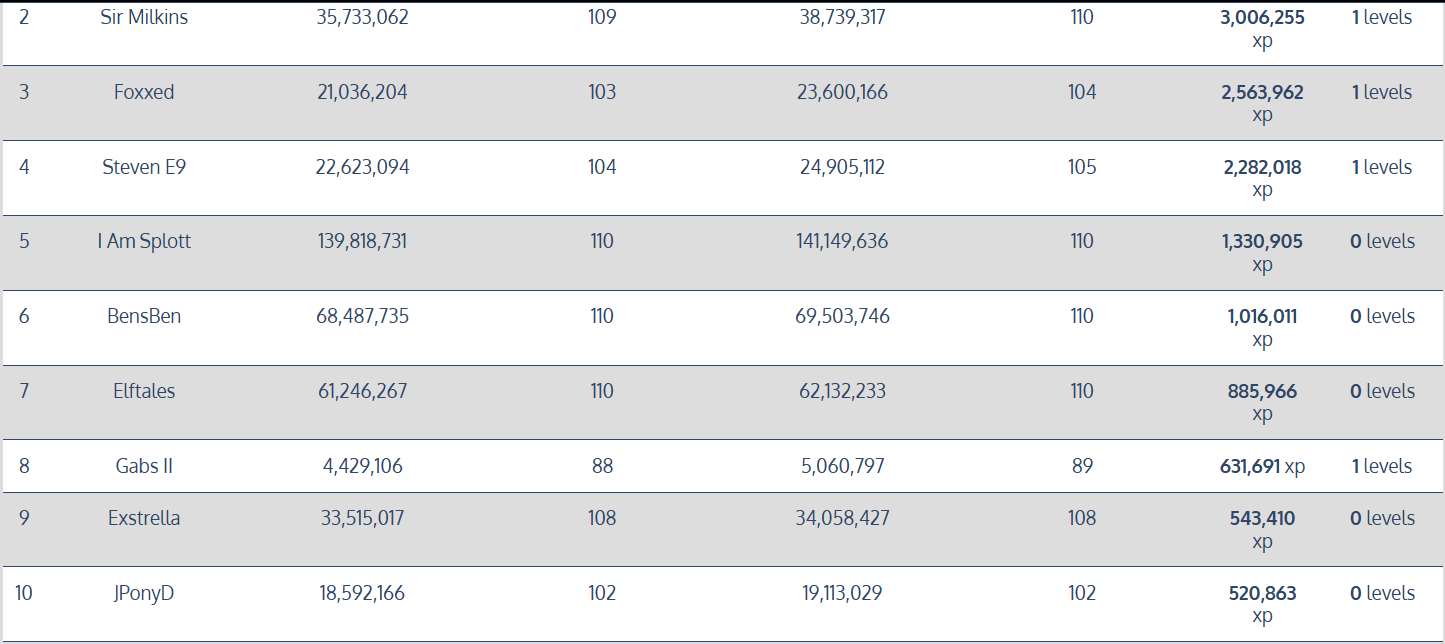Open the Exstrella player entry

pyautogui.click(x=144, y=518)
